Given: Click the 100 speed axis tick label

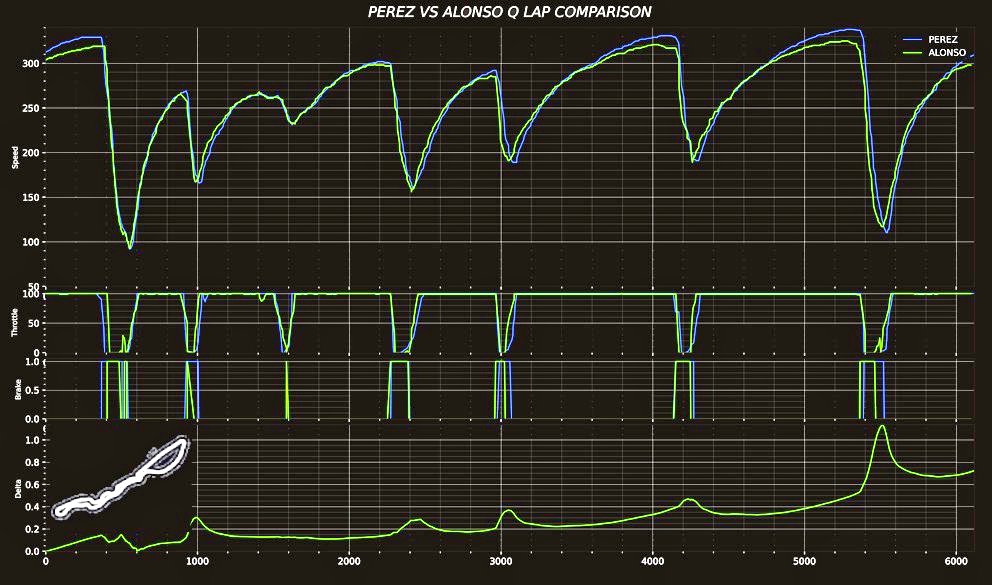Looking at the screenshot, I should coord(32,242).
